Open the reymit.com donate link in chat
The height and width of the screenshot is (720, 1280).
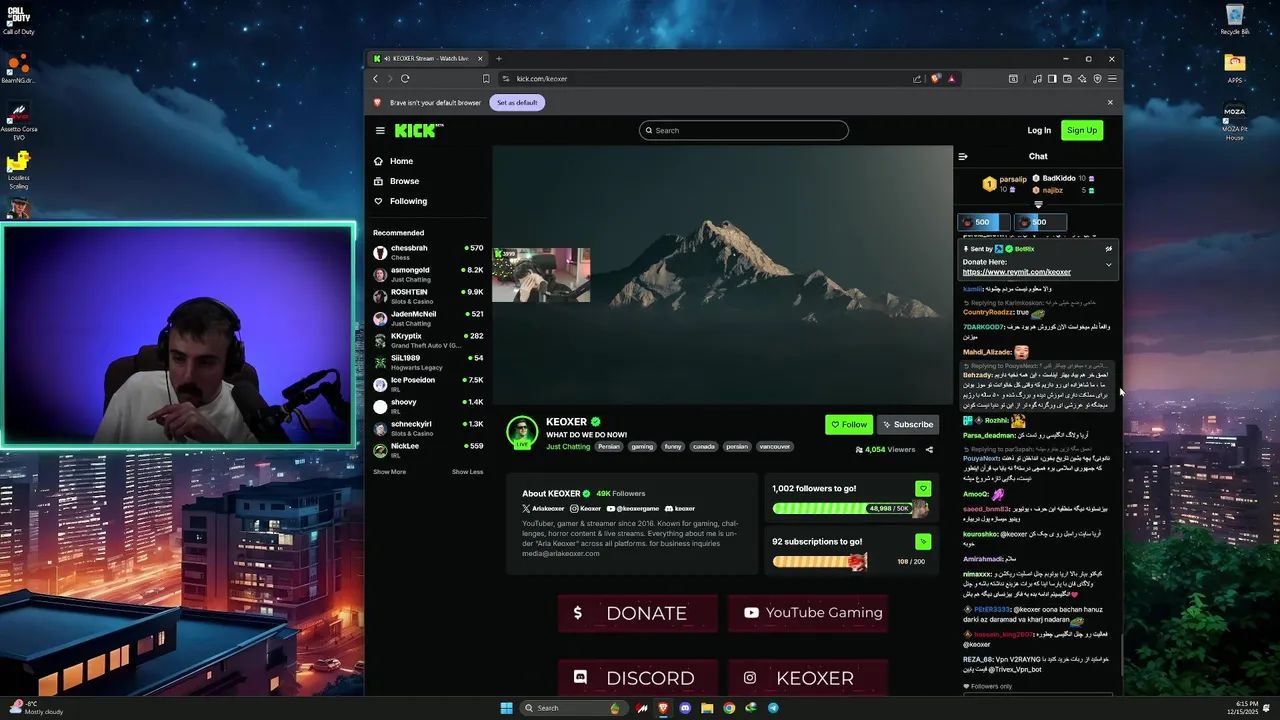click(1016, 272)
